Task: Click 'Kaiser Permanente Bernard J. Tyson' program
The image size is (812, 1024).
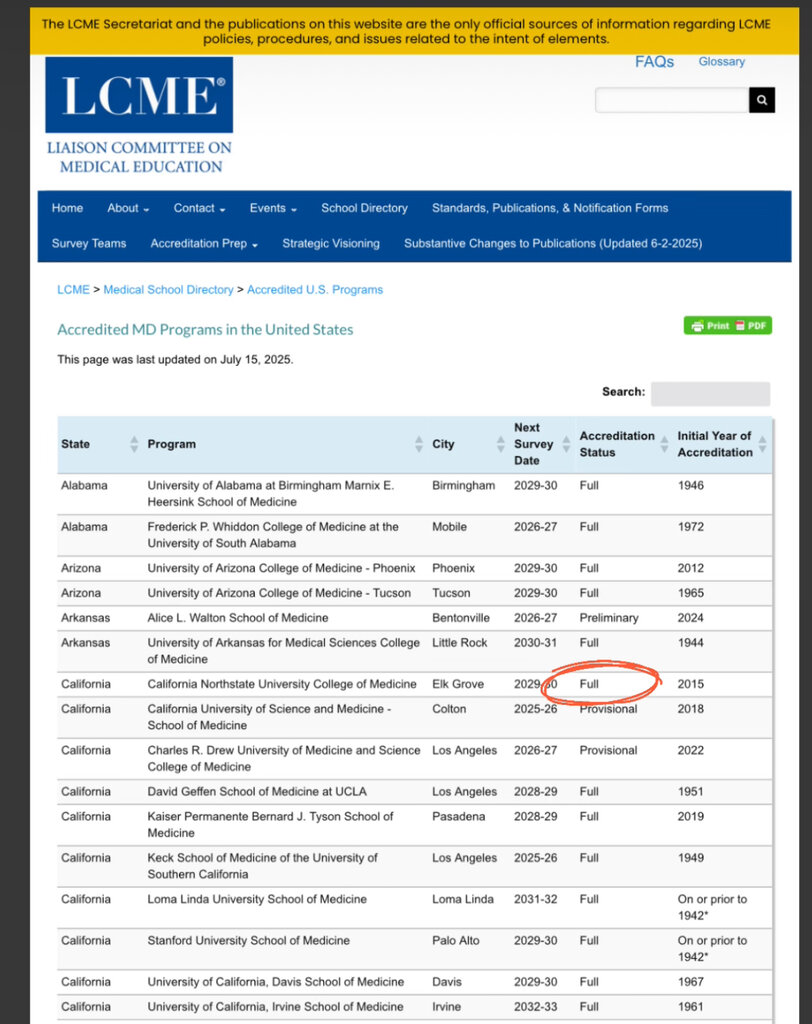Action: tap(270, 825)
